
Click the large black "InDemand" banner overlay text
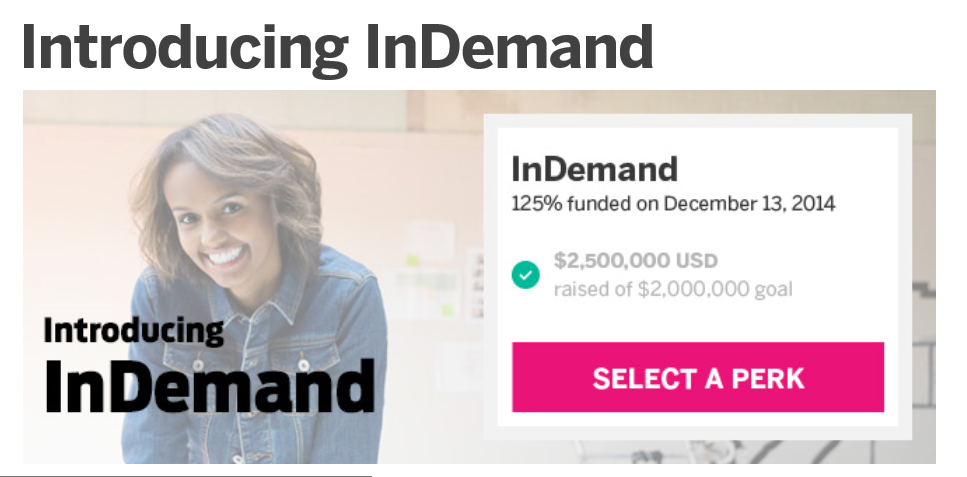pos(210,384)
